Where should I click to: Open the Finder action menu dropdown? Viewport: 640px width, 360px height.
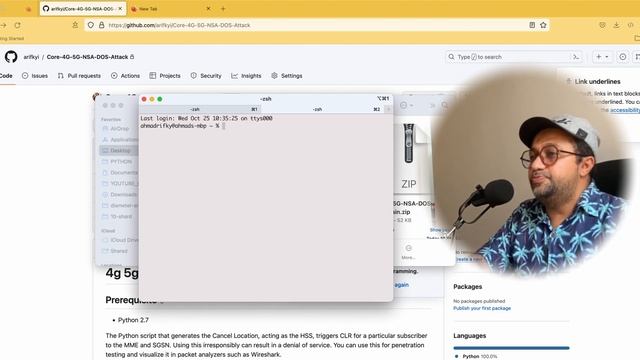click(407, 105)
